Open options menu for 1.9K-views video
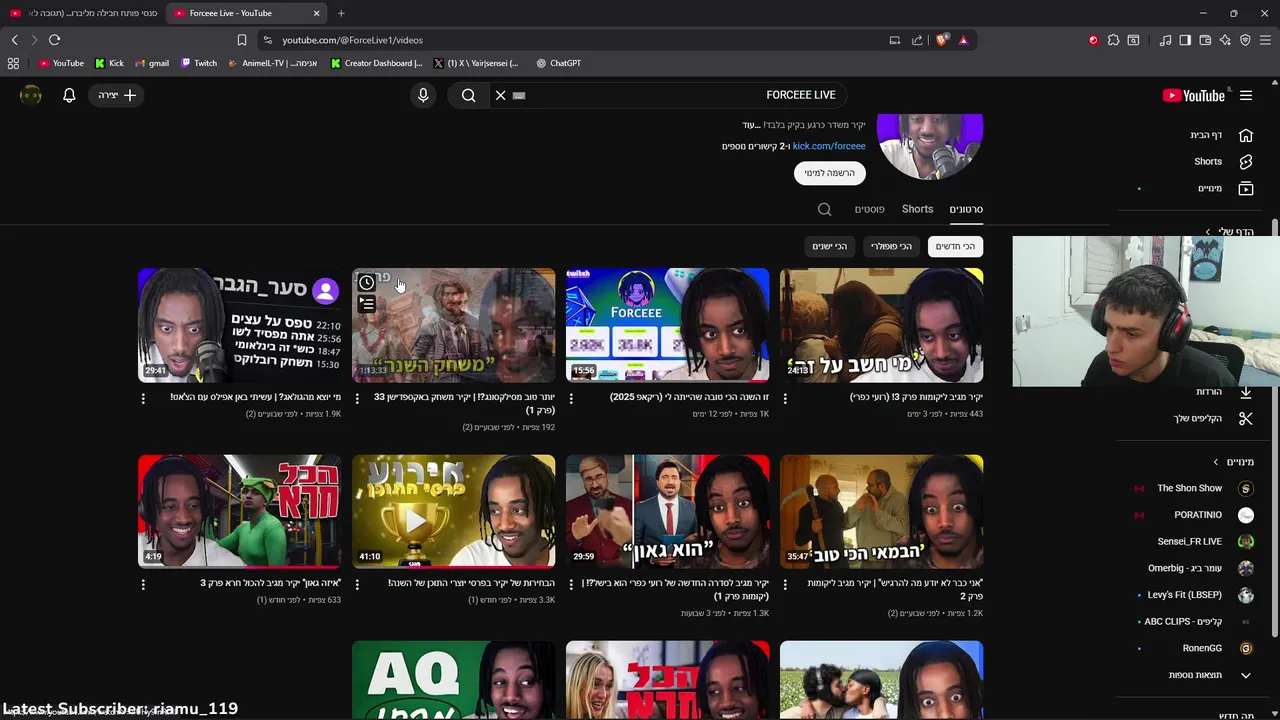Image resolution: width=1280 pixels, height=720 pixels. point(143,398)
